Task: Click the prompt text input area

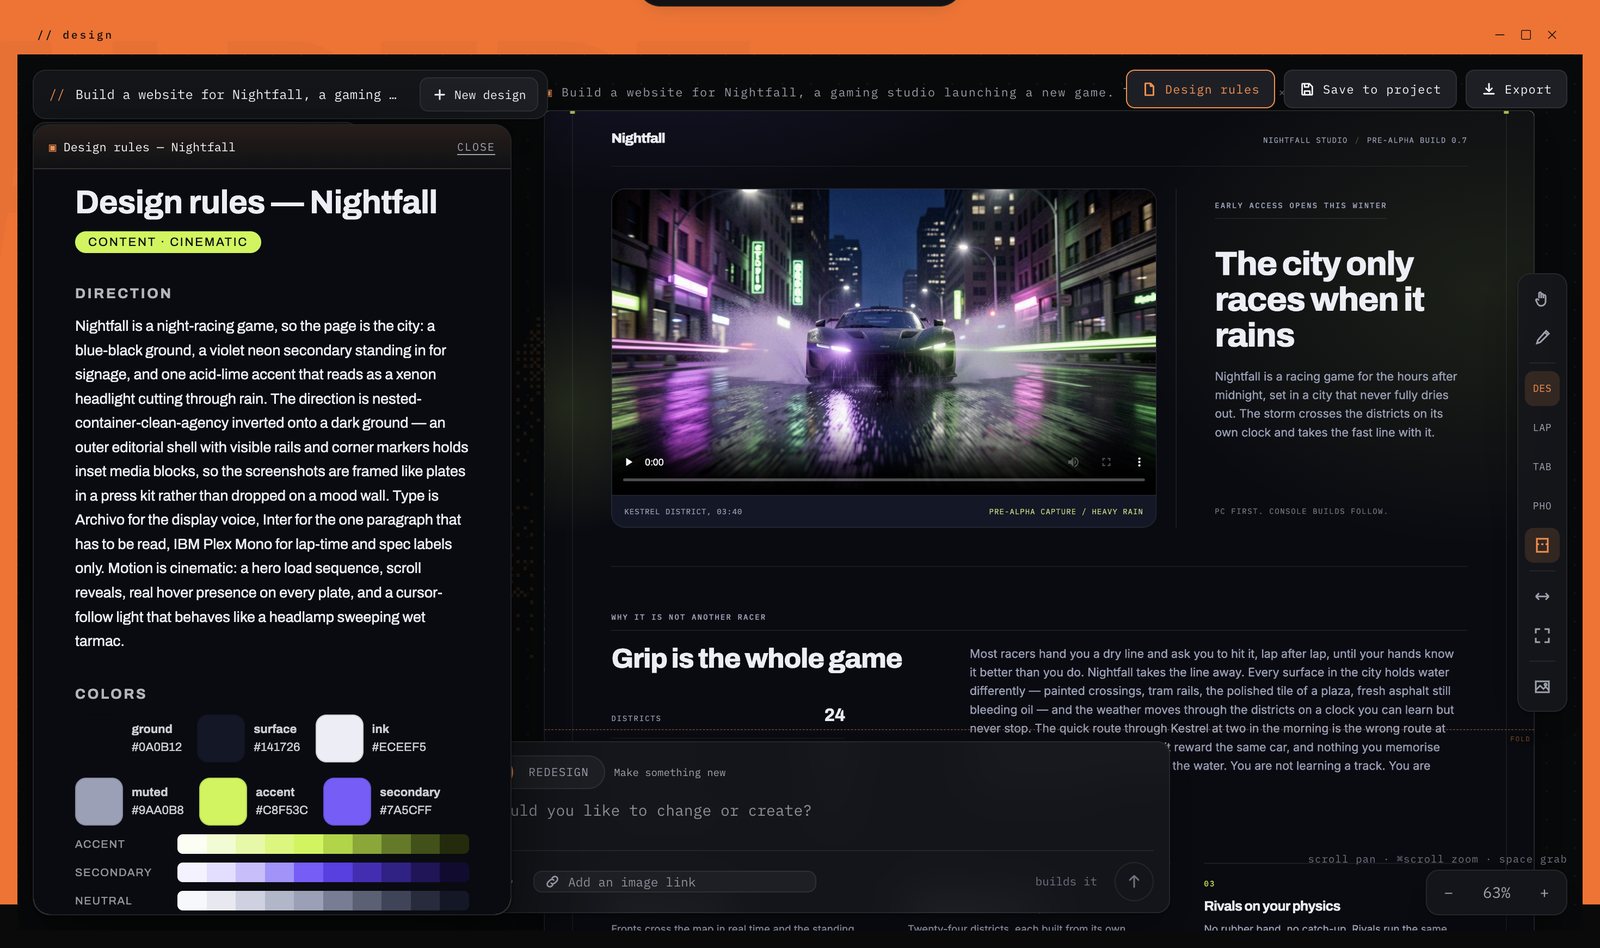Action: pyautogui.click(x=830, y=811)
